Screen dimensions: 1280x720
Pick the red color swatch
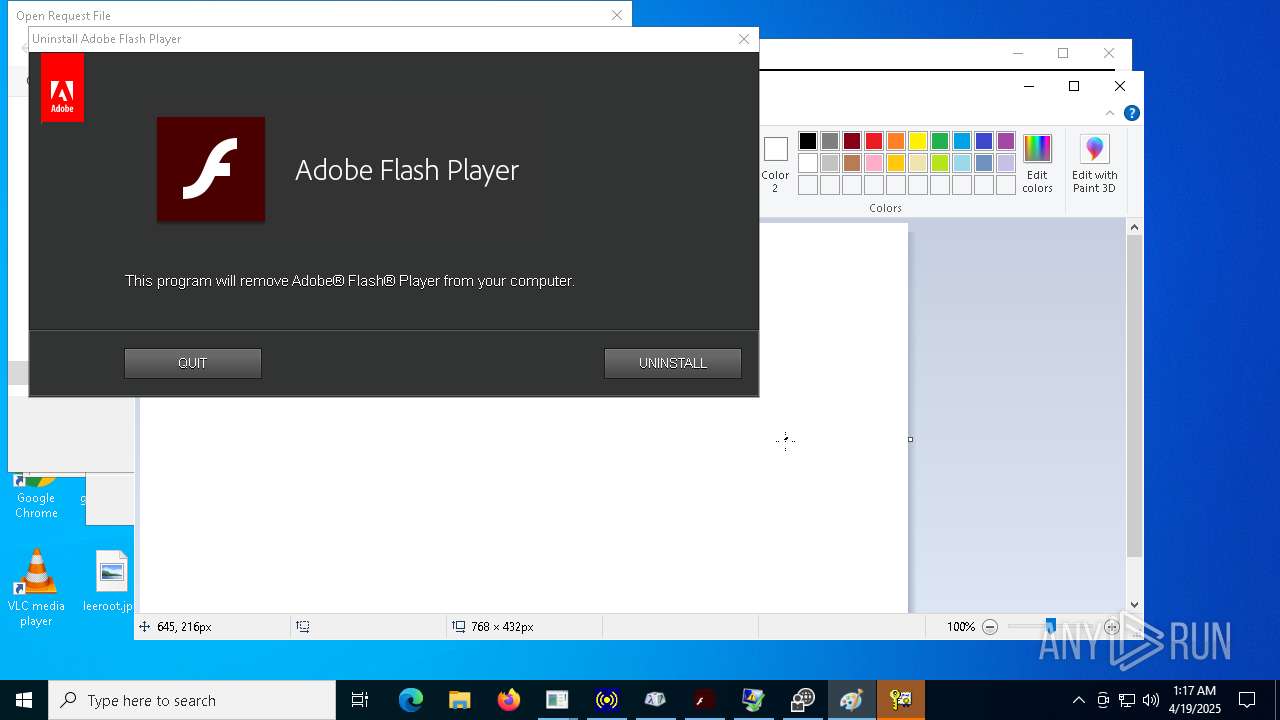pos(874,141)
